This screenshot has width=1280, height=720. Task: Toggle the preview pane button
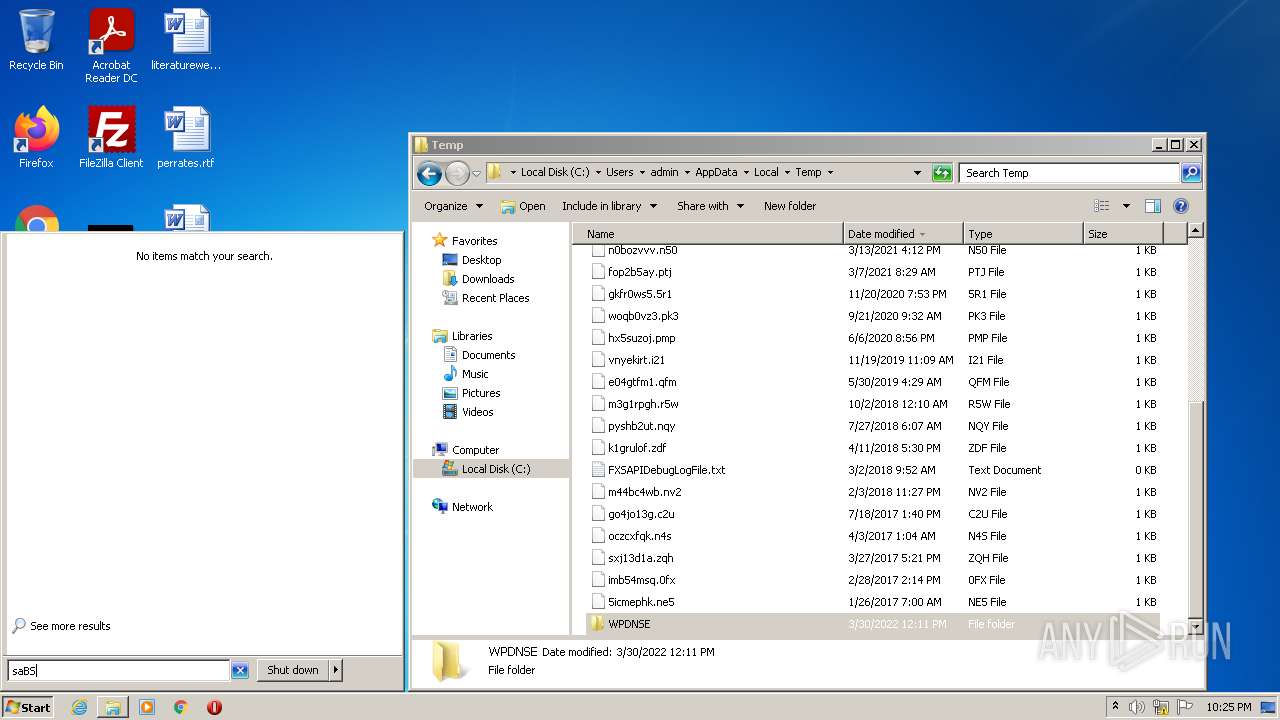point(1153,206)
